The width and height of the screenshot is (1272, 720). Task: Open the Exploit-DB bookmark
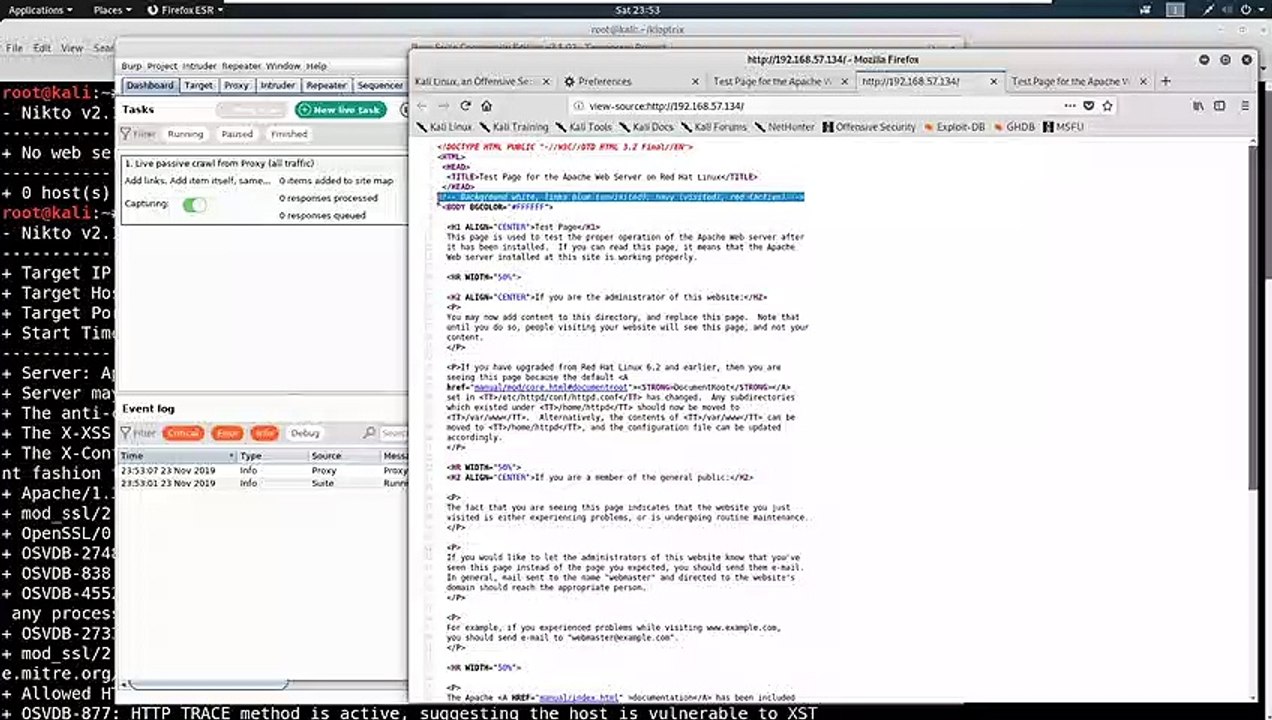point(954,127)
